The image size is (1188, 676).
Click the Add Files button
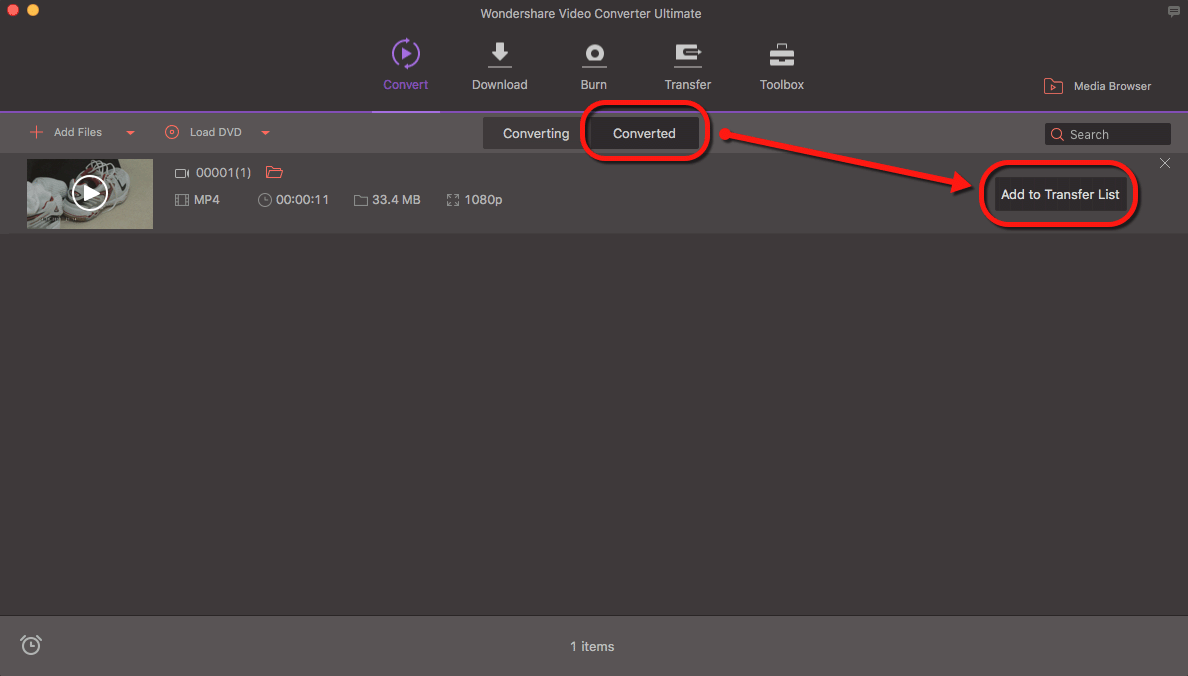[66, 132]
